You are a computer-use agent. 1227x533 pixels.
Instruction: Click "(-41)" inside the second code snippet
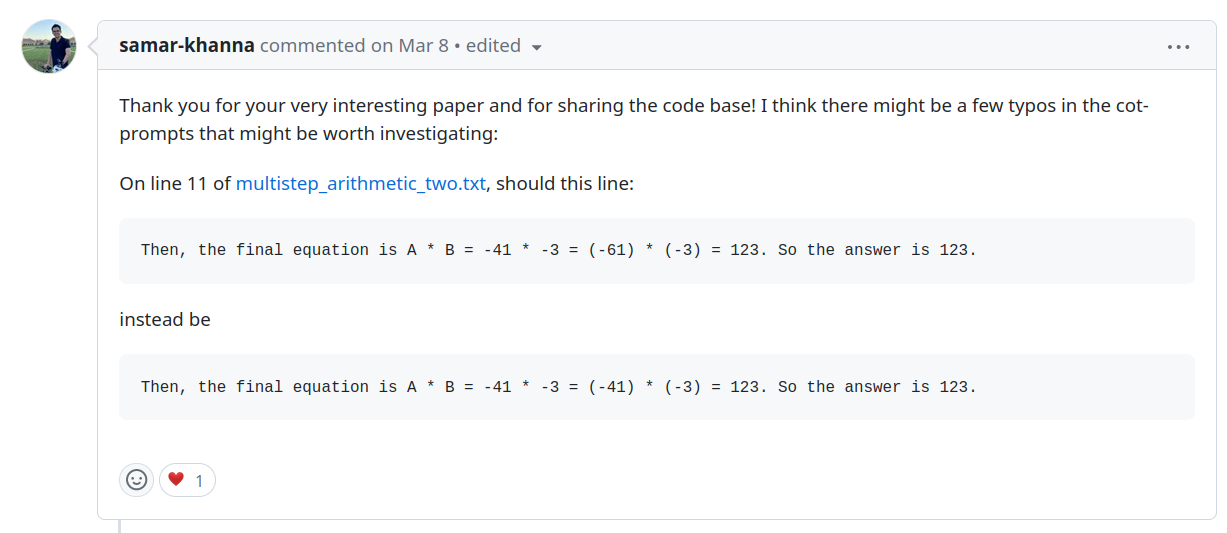[612, 387]
